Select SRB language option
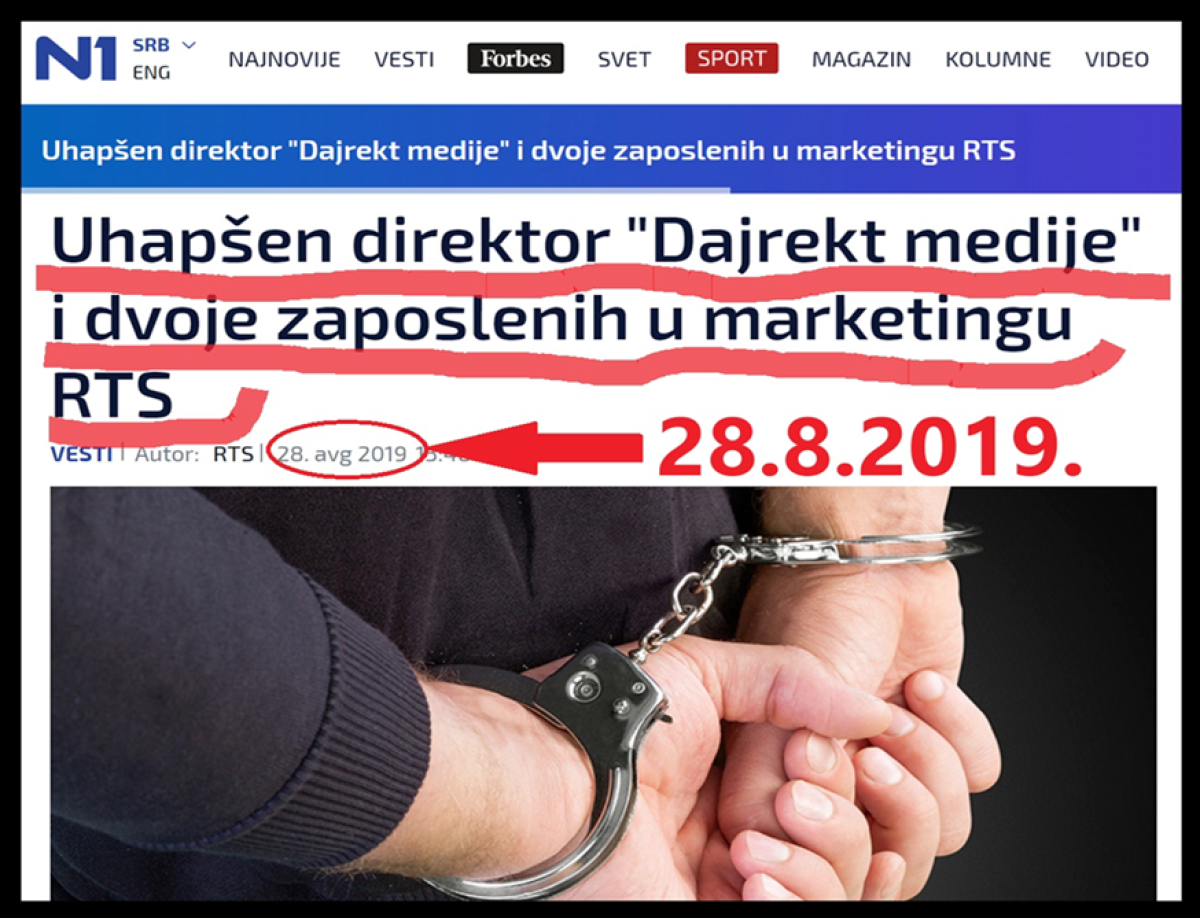Viewport: 1200px width, 918px height. pos(151,45)
